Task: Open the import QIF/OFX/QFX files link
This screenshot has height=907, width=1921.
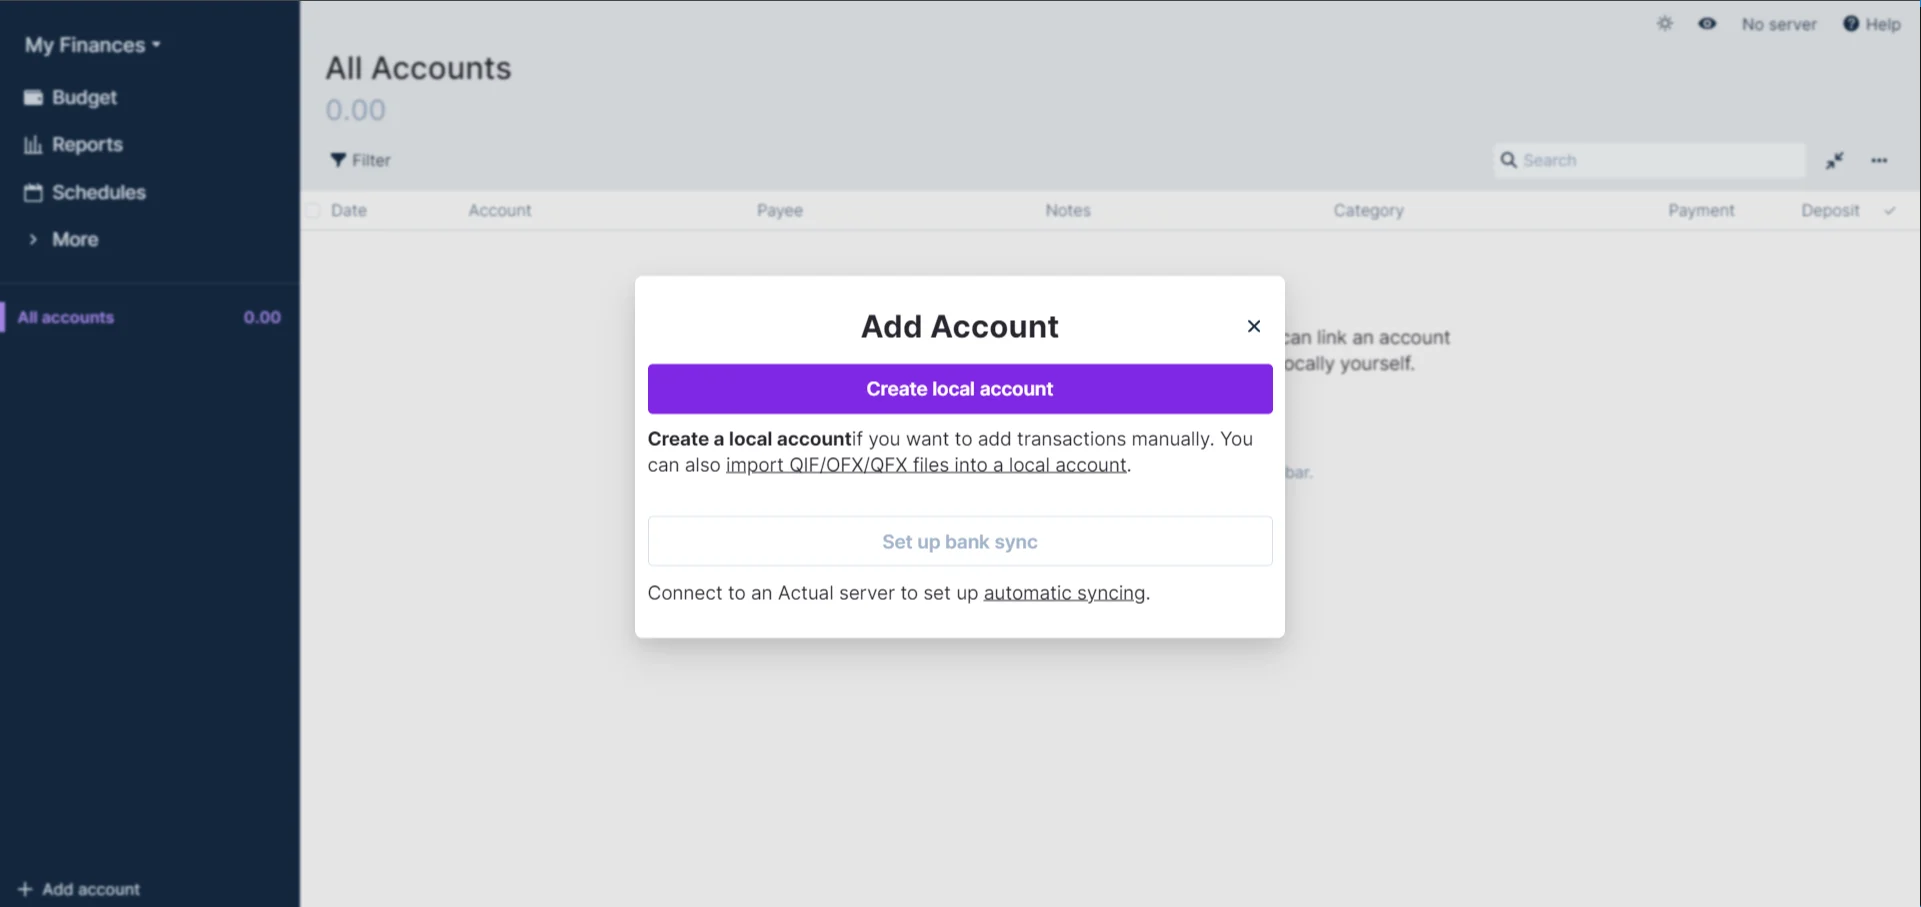Action: point(925,465)
